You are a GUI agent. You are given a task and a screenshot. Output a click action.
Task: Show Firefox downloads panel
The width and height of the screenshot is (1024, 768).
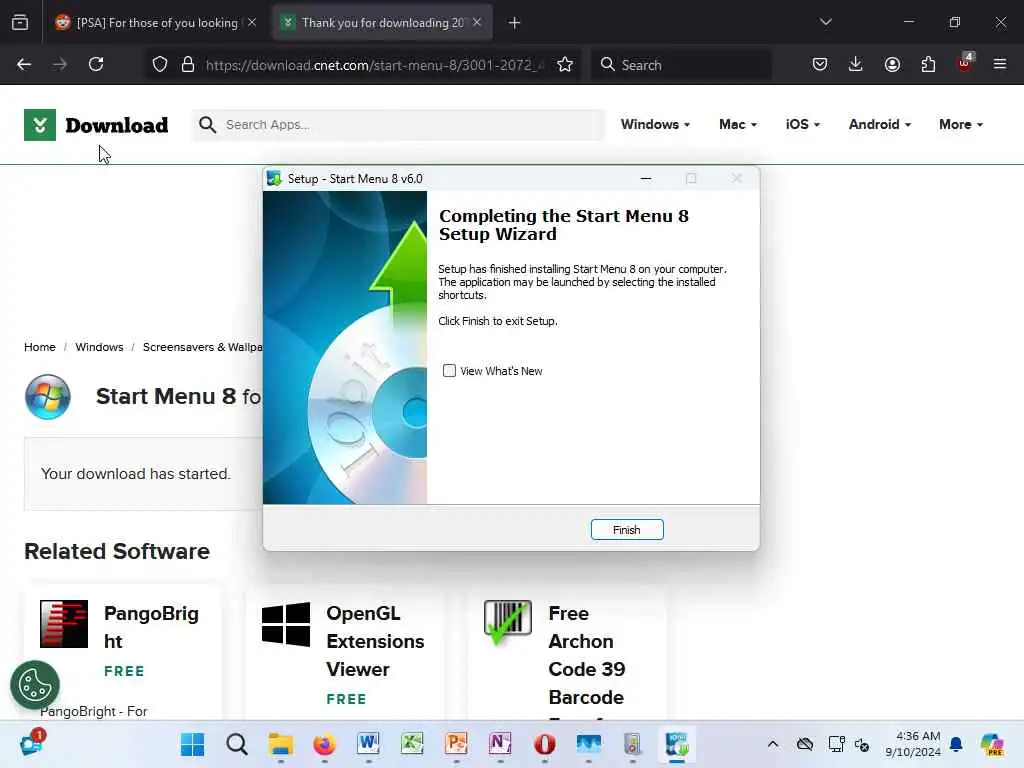pyautogui.click(x=856, y=64)
